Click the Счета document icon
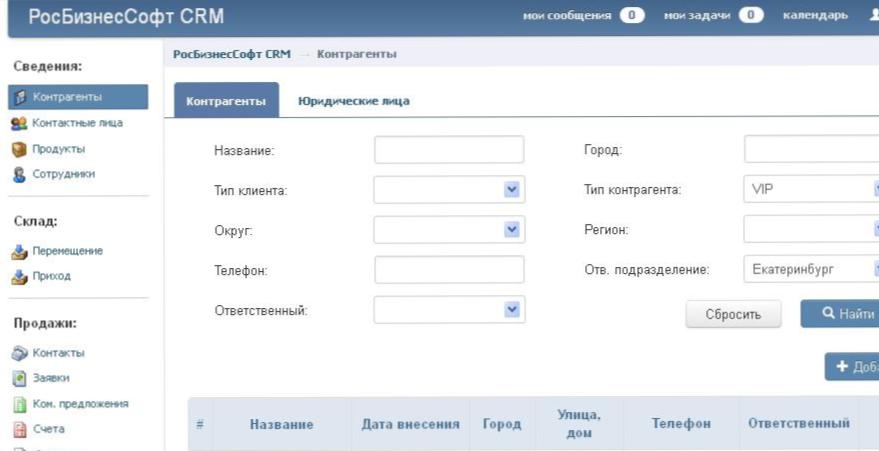 click(19, 430)
